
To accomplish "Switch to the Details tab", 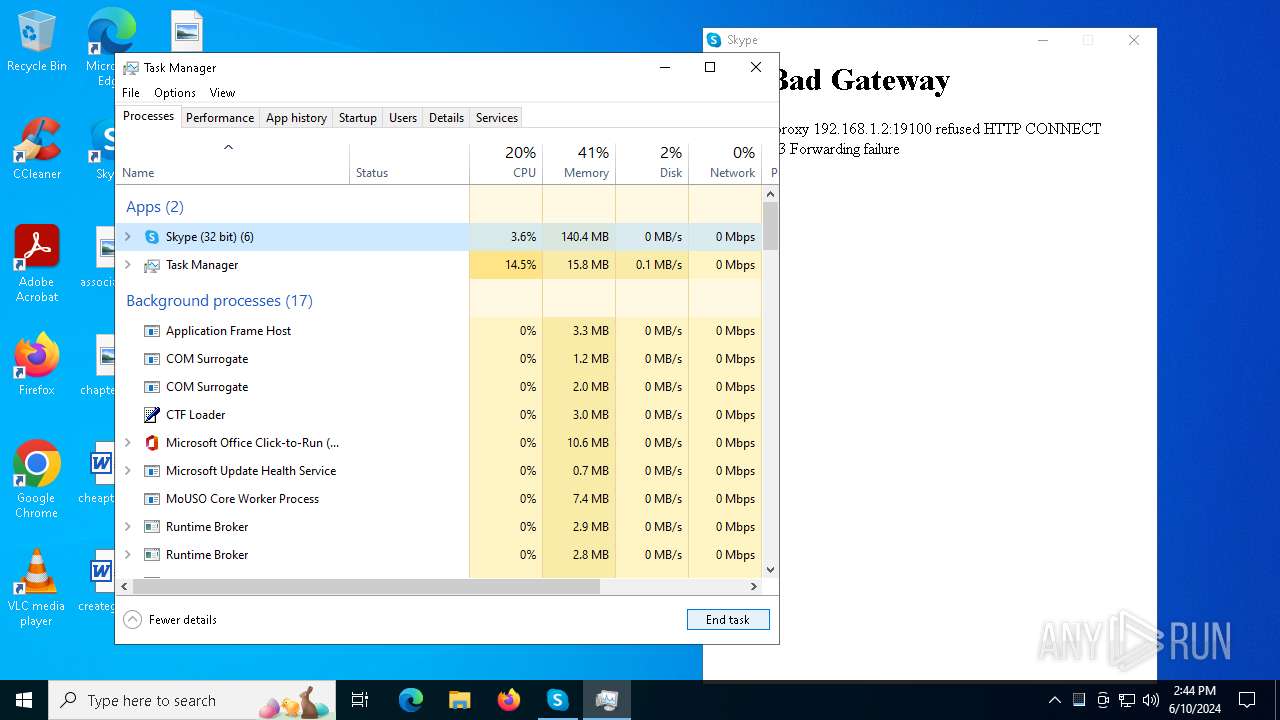I will coord(446,118).
